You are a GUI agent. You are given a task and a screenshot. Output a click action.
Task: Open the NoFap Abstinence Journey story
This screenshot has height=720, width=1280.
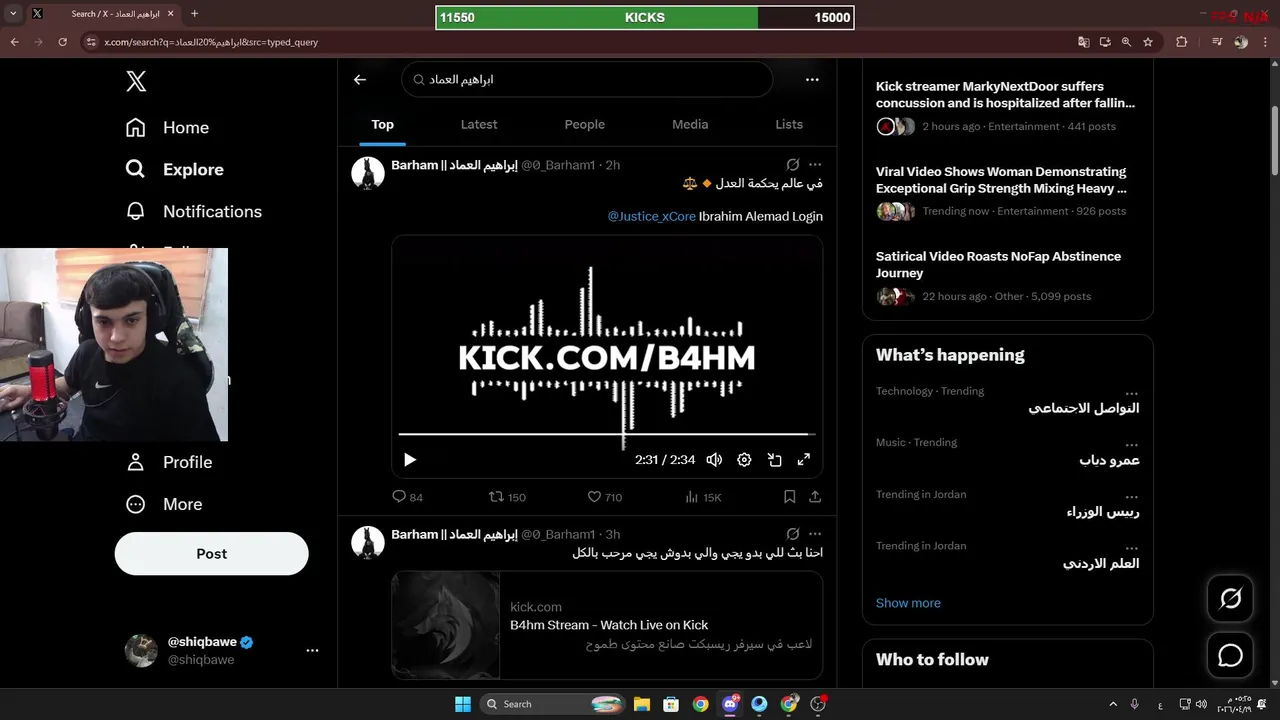1007,276
